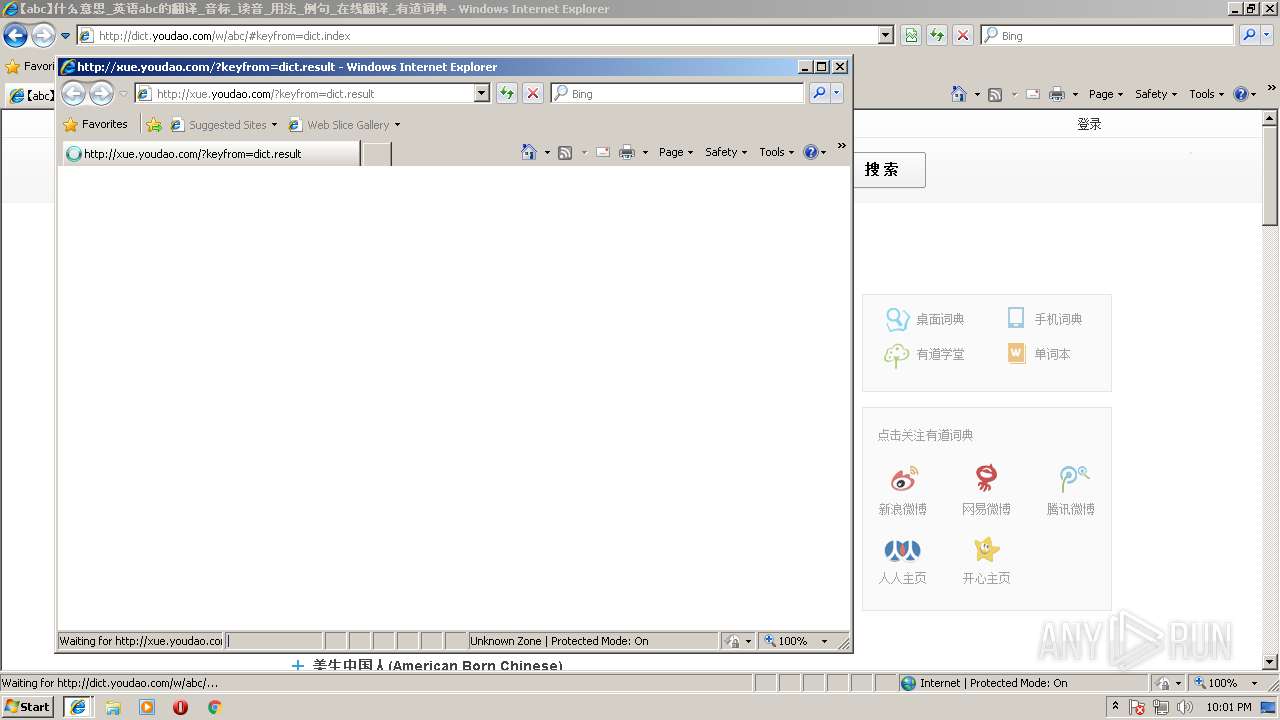This screenshot has width=1280, height=720.
Task: Expand 美生中国人 entry plus icon
Action: point(297,665)
